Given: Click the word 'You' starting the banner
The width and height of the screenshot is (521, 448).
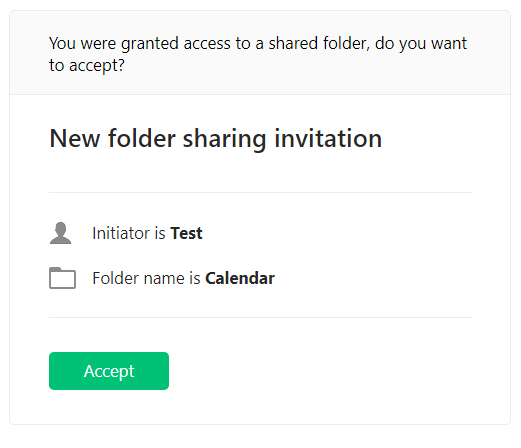Looking at the screenshot, I should (62, 43).
